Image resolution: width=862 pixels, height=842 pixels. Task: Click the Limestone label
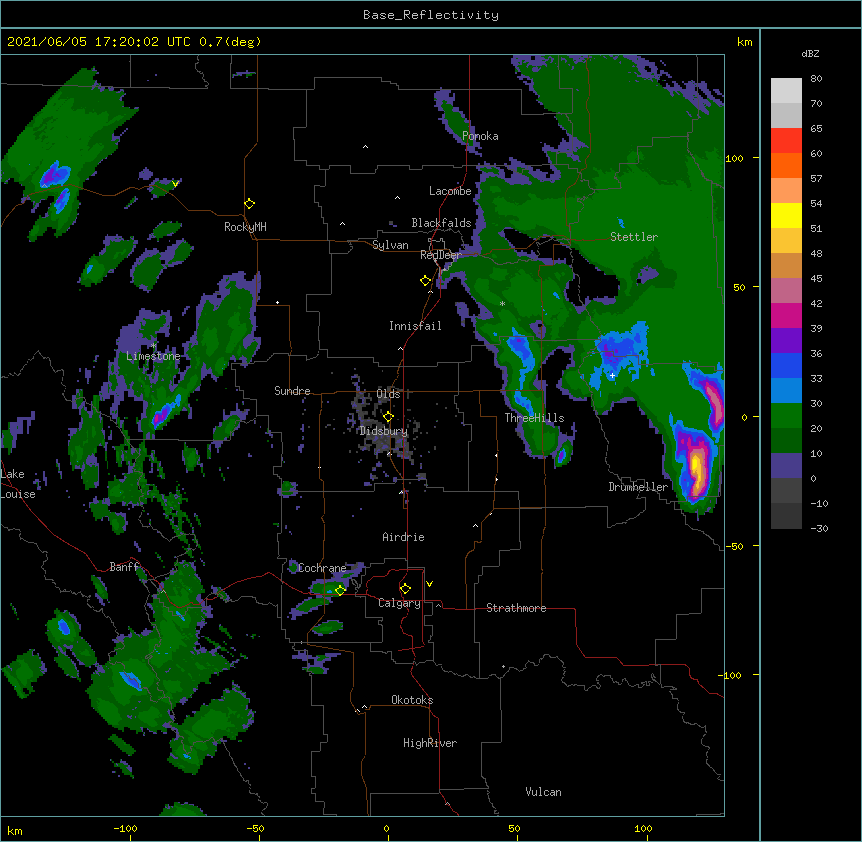(153, 356)
